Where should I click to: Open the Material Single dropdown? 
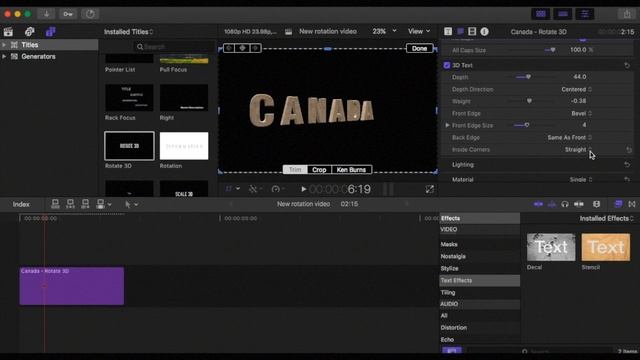[581, 180]
